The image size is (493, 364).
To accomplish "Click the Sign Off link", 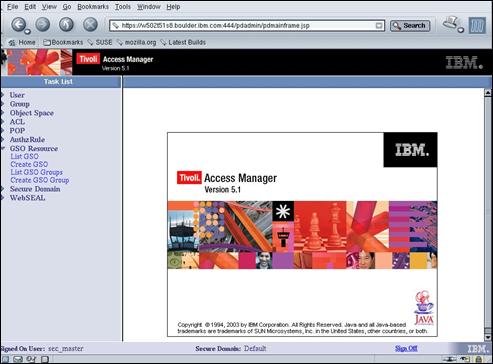I will (x=406, y=349).
